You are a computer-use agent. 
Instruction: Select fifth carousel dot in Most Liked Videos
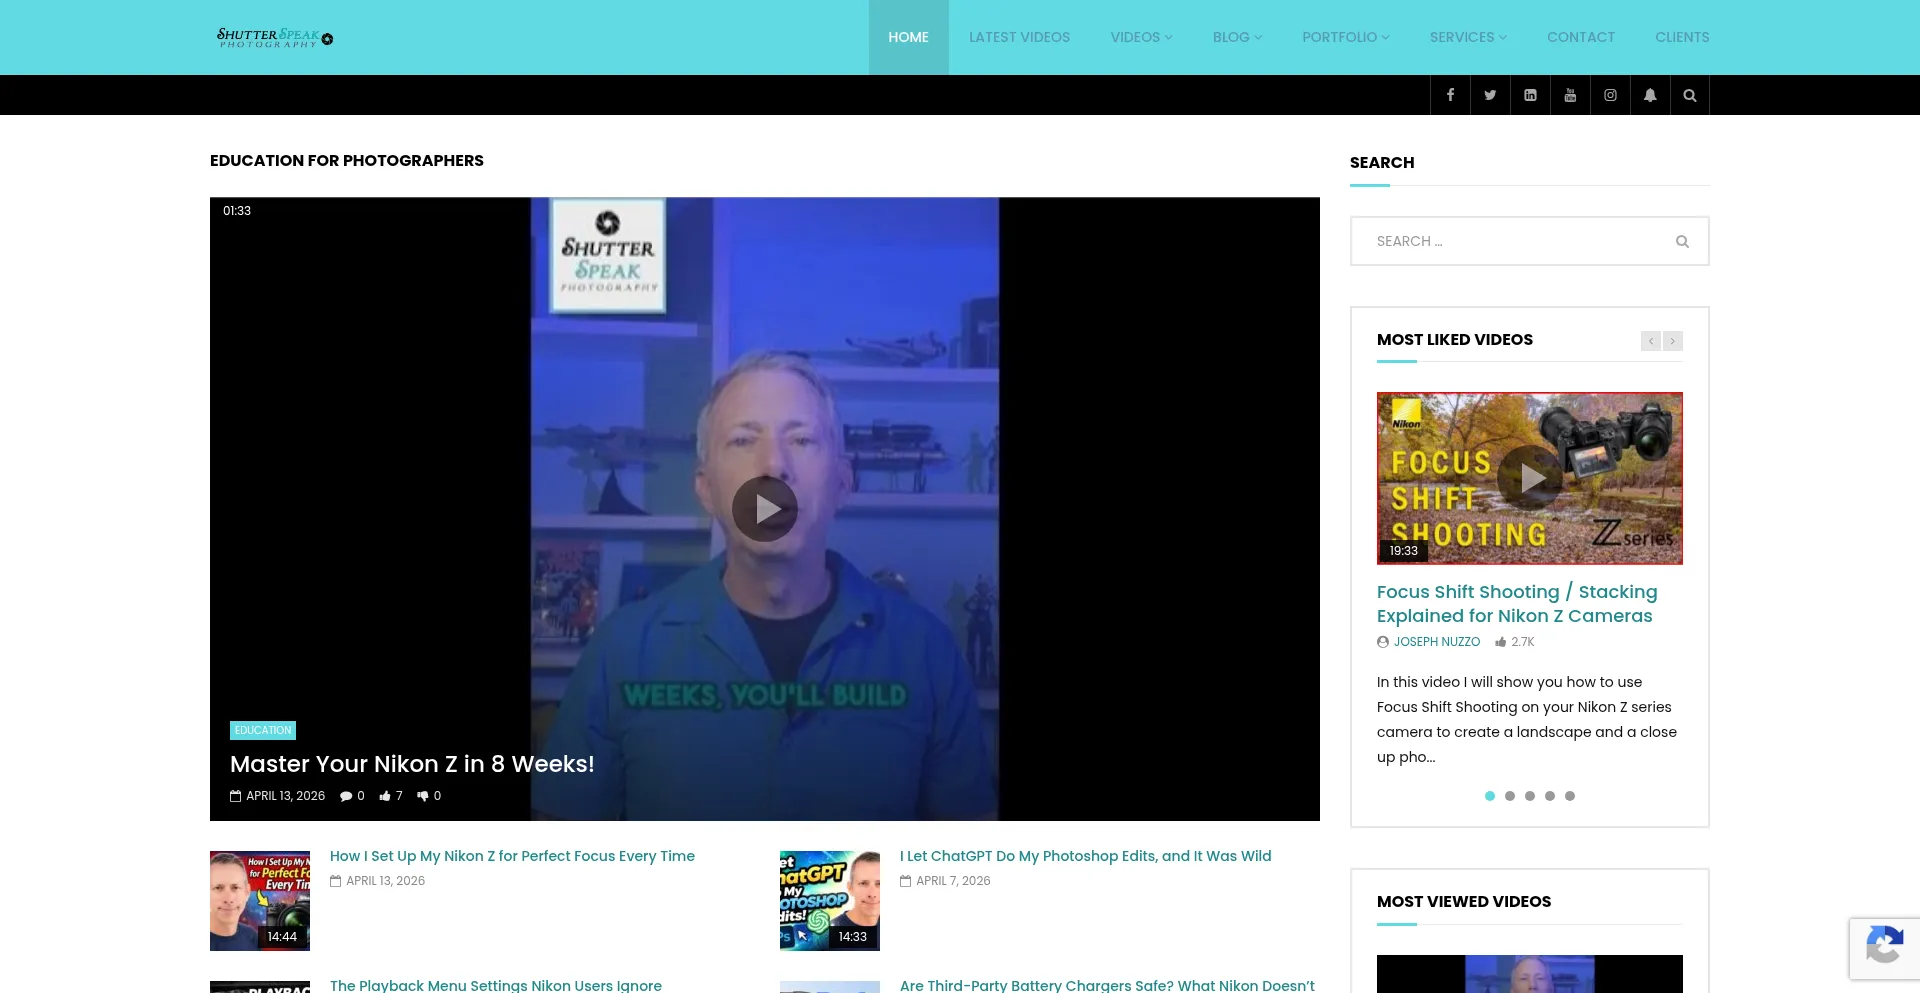[1570, 796]
